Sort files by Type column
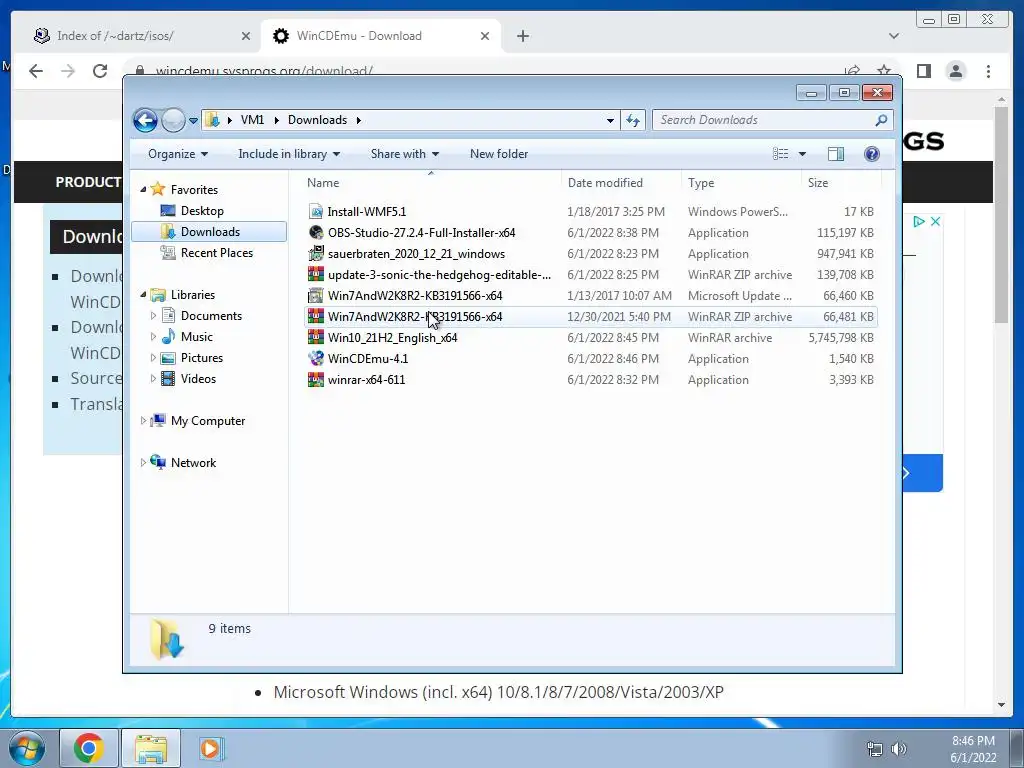Screen dimensions: 1024x768 point(741,183)
